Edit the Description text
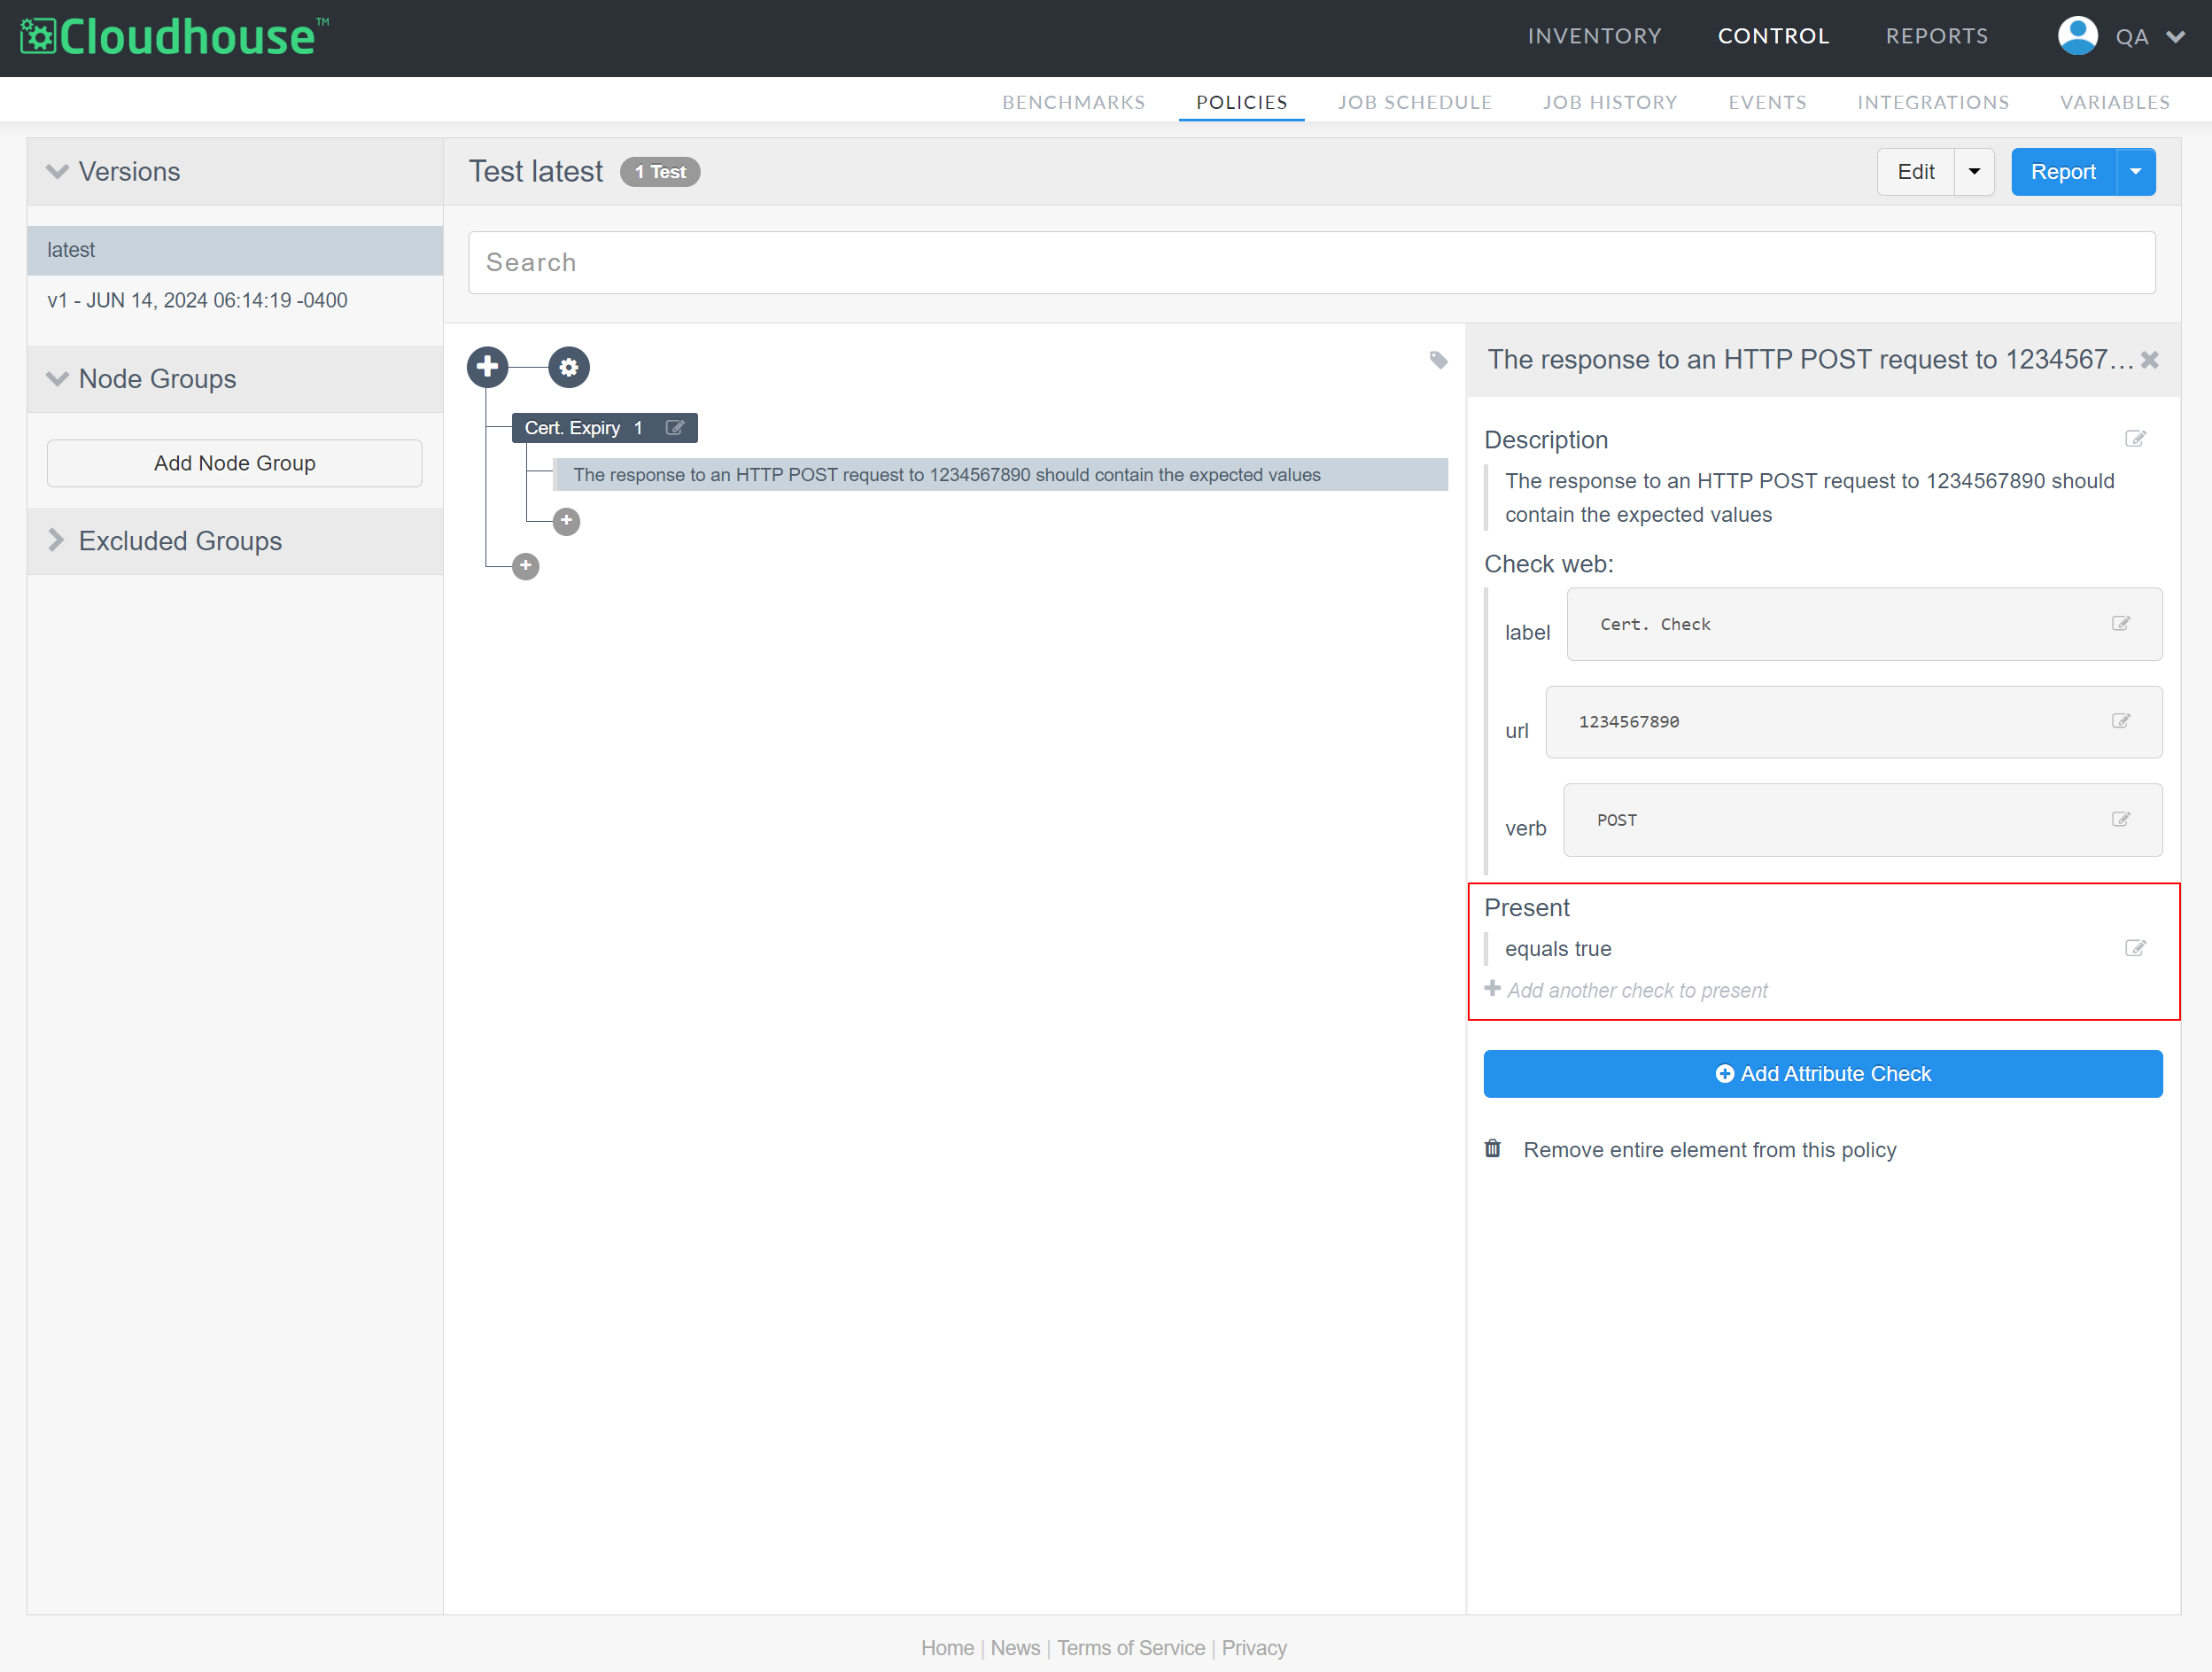This screenshot has width=2212, height=1672. click(2135, 439)
